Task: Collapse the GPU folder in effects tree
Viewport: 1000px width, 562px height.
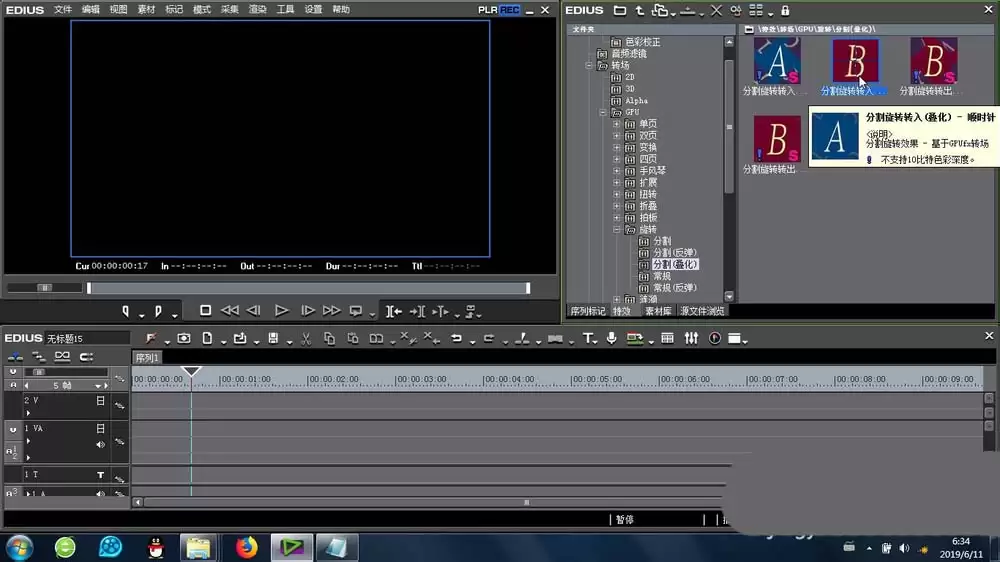Action: (603, 112)
